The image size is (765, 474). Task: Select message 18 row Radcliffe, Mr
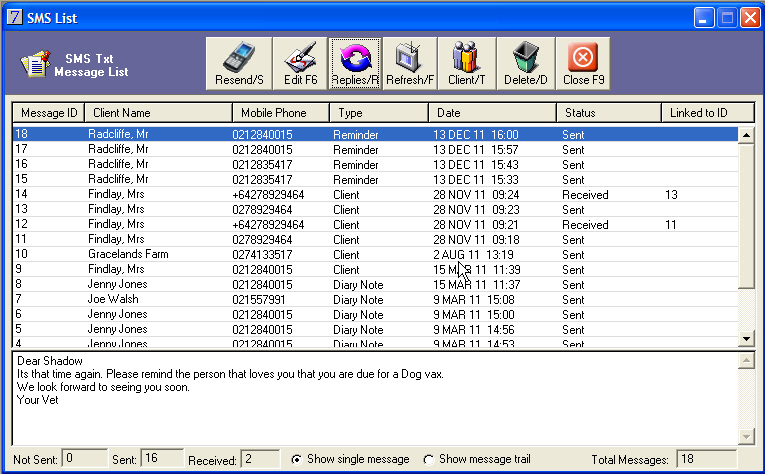[x=375, y=134]
